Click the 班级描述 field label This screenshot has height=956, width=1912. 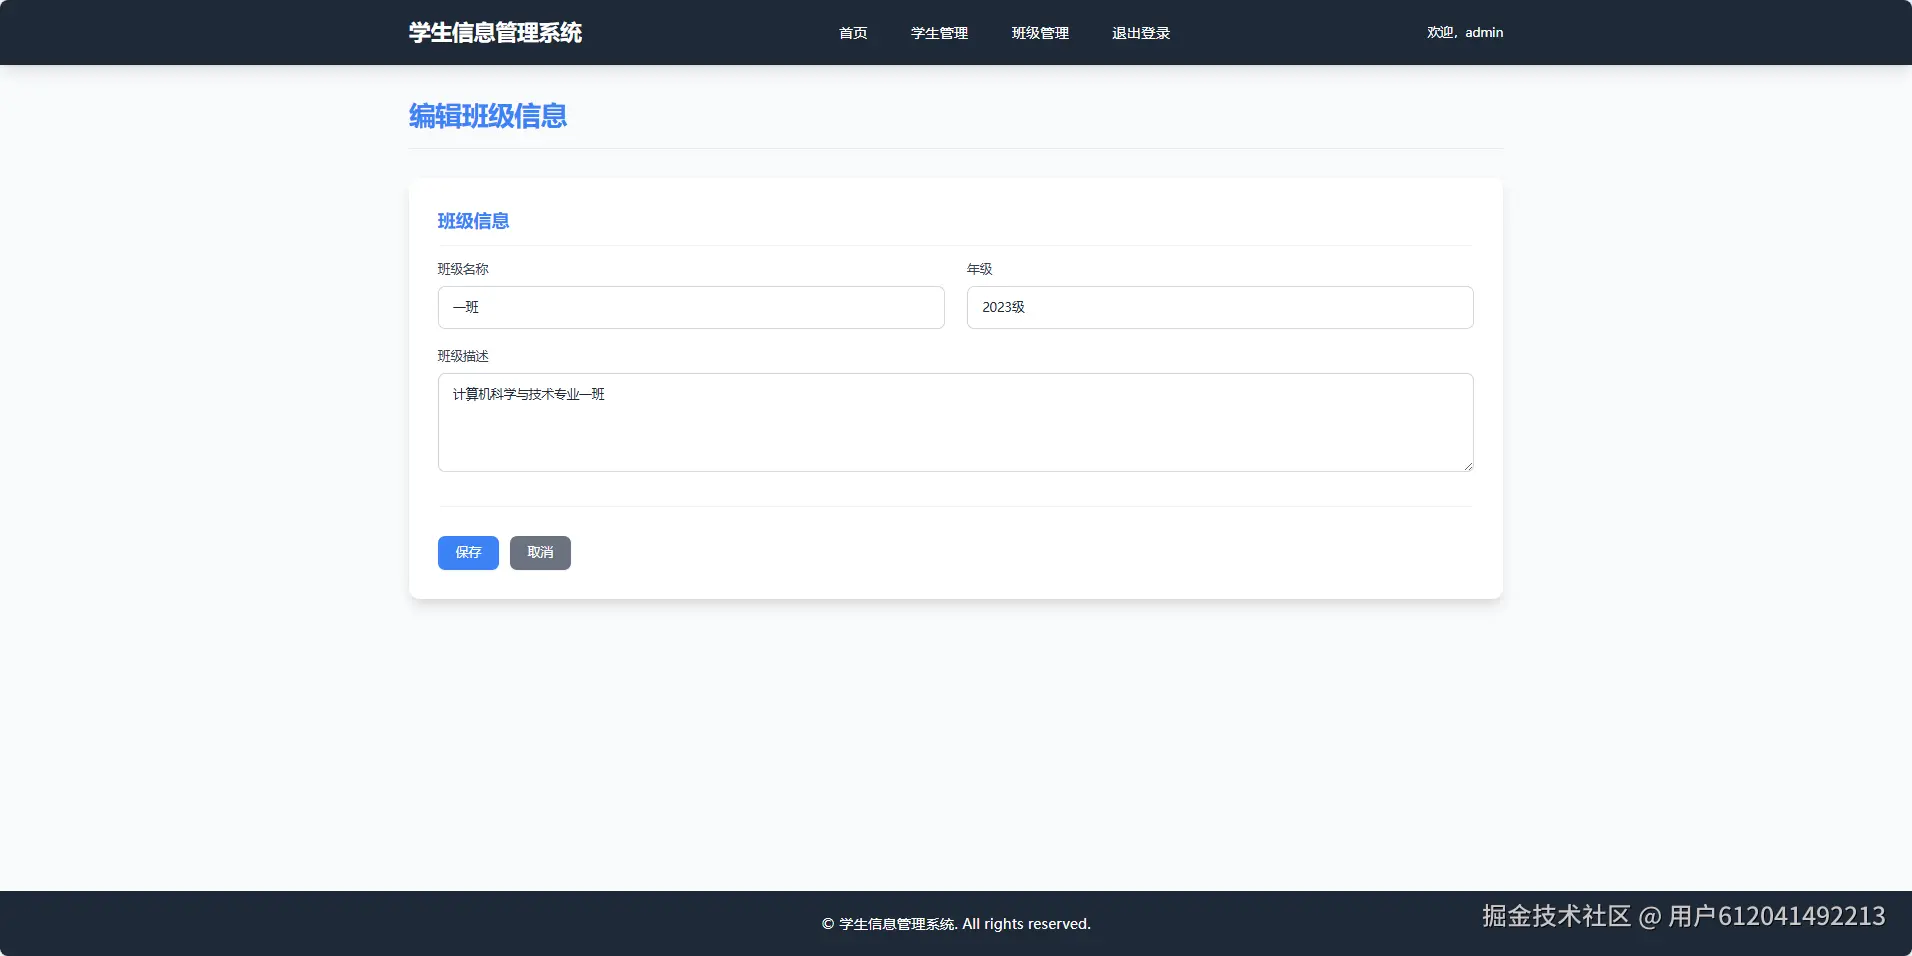pyautogui.click(x=463, y=355)
